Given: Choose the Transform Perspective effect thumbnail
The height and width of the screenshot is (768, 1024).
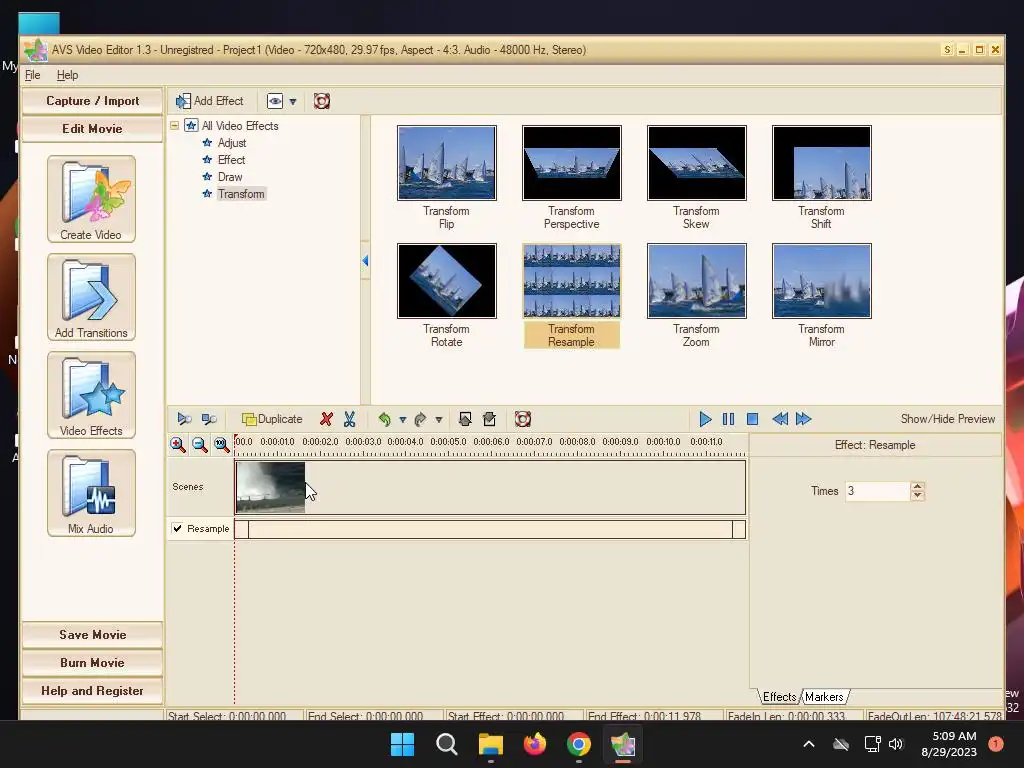Looking at the screenshot, I should point(571,163).
